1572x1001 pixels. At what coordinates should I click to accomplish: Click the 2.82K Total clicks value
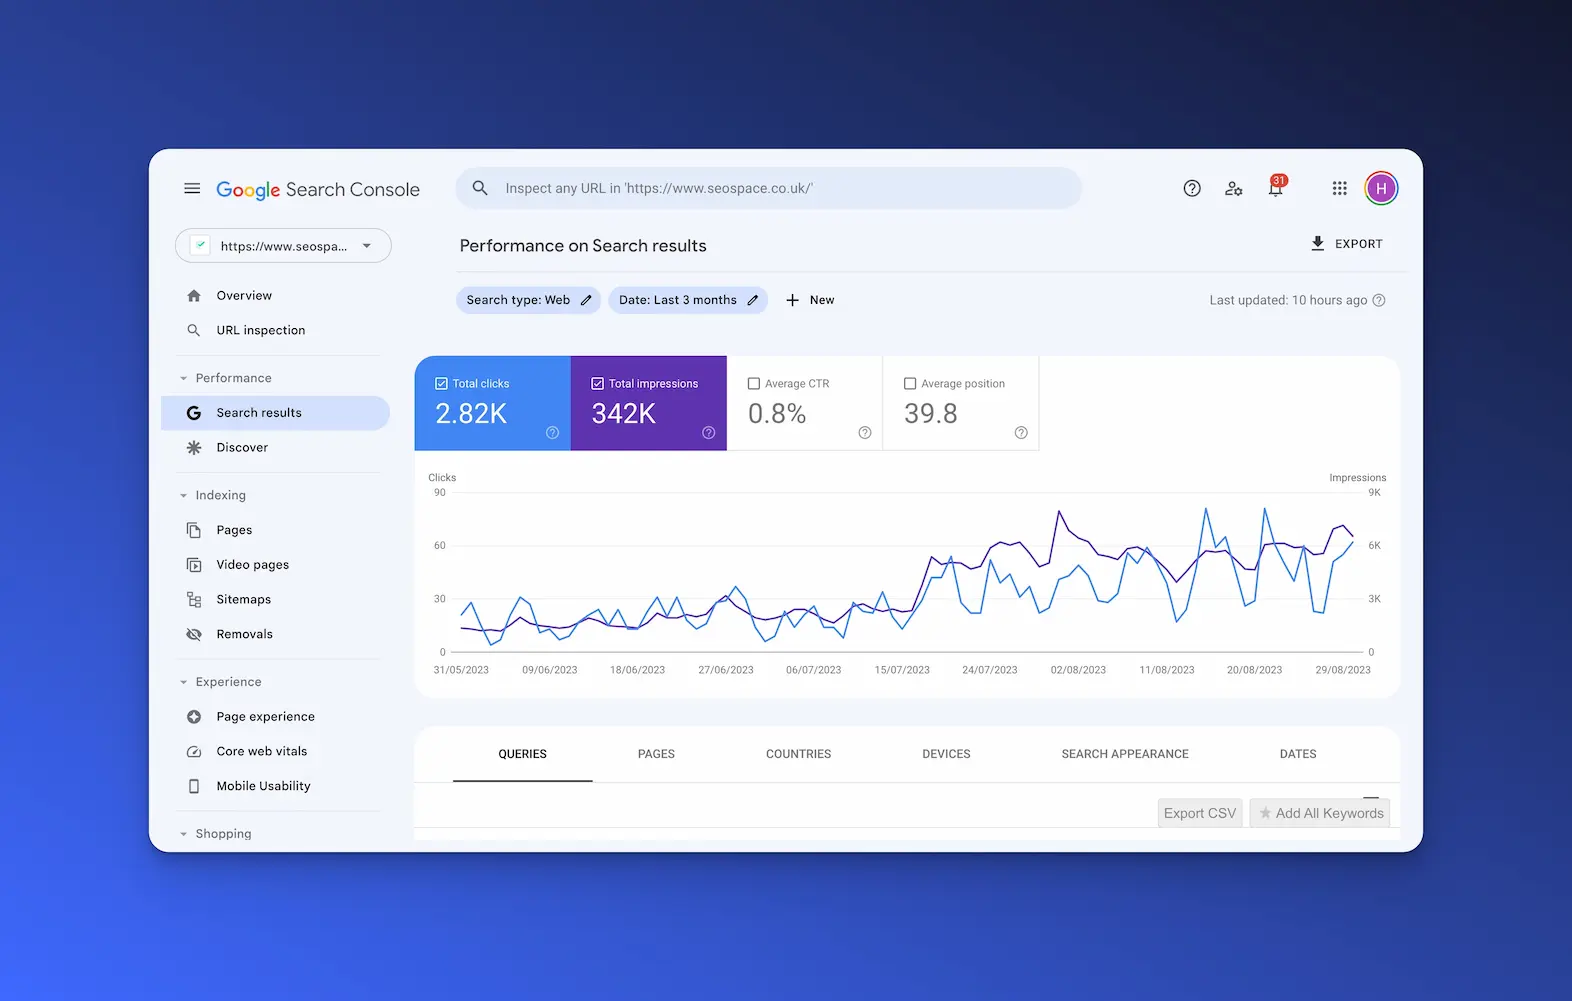click(471, 414)
